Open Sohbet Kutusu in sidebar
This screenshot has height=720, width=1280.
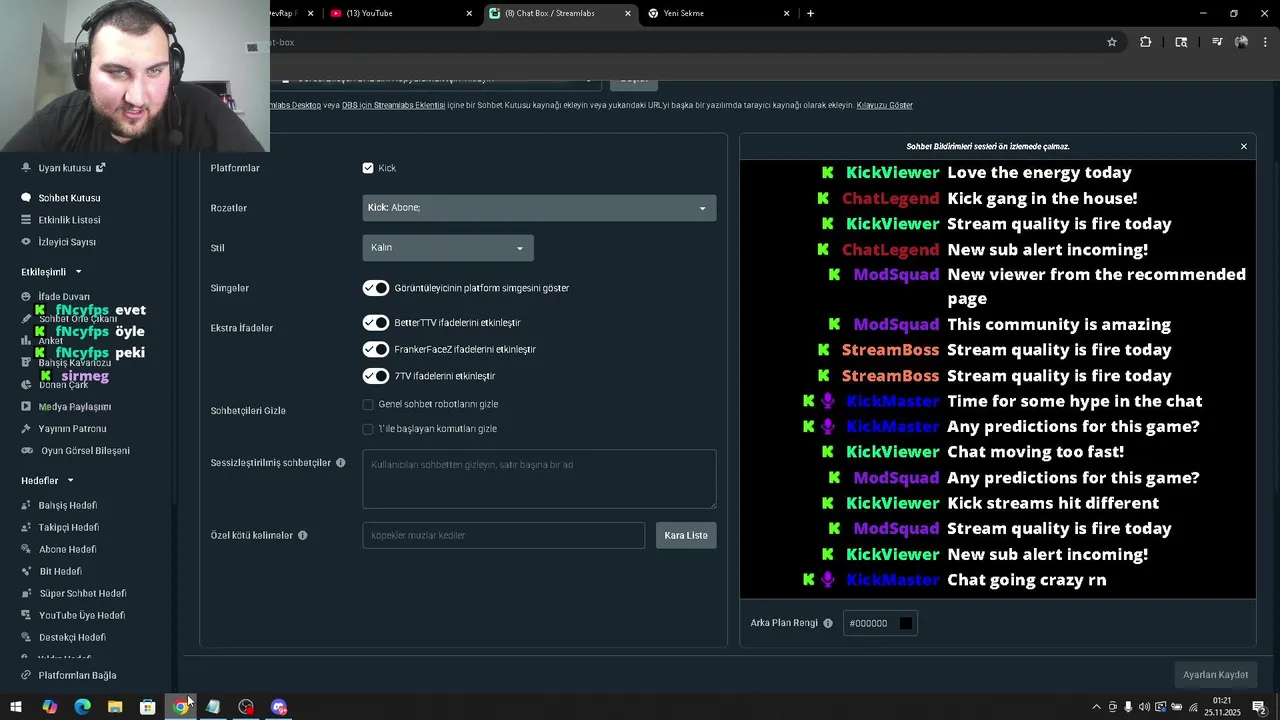pos(69,198)
